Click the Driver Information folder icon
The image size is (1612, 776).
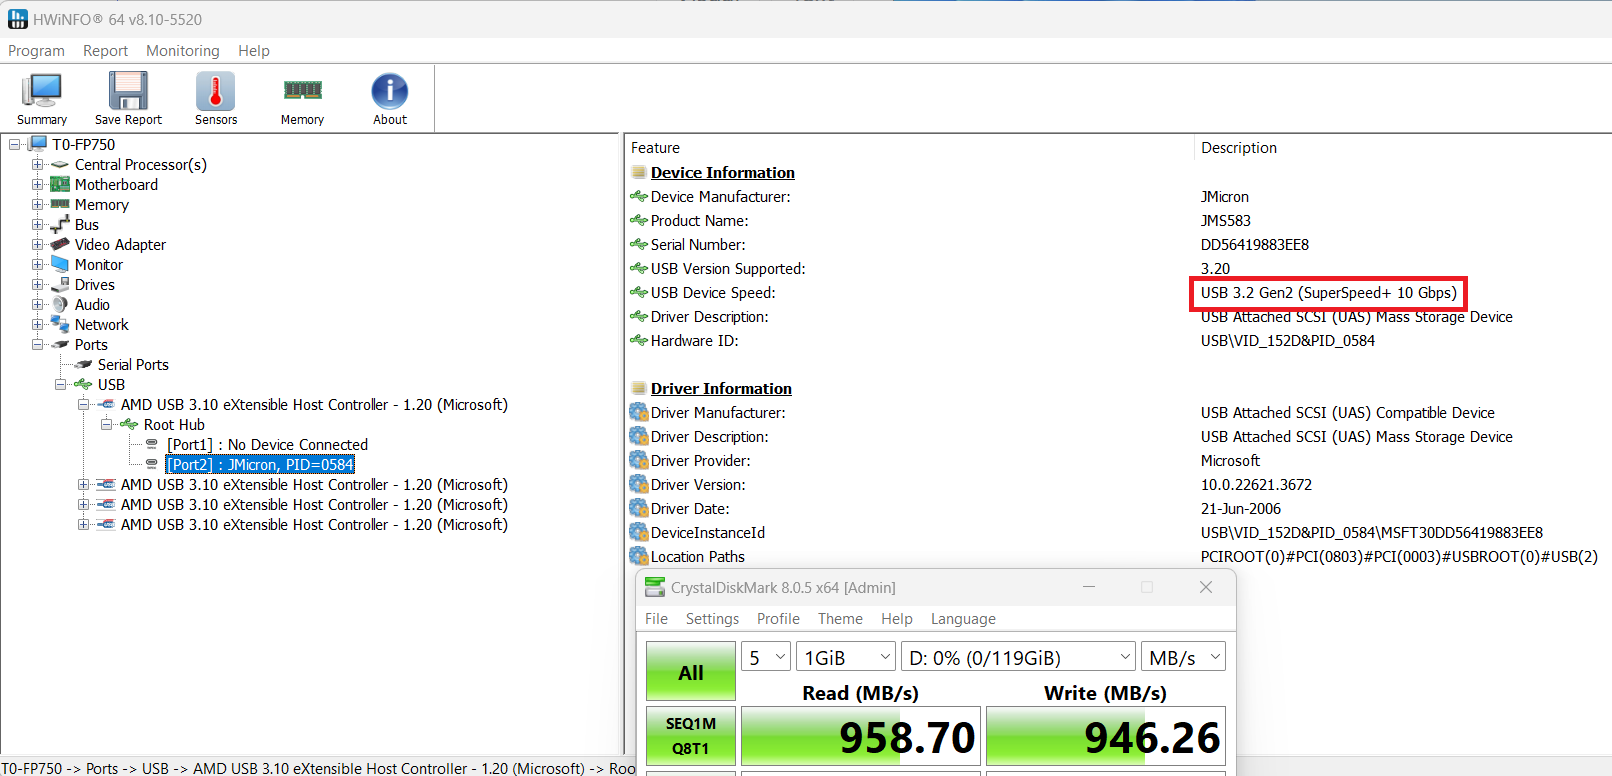click(639, 388)
